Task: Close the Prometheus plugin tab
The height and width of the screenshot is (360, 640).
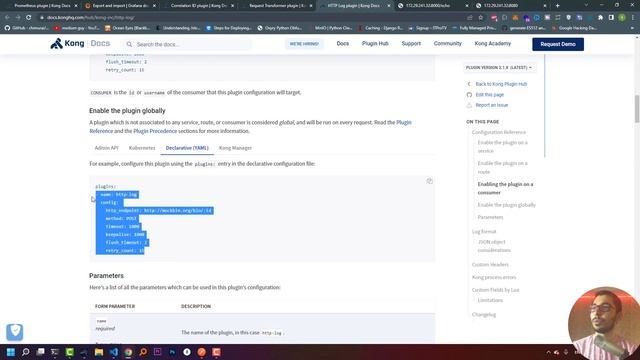Action: pyautogui.click(x=76, y=6)
